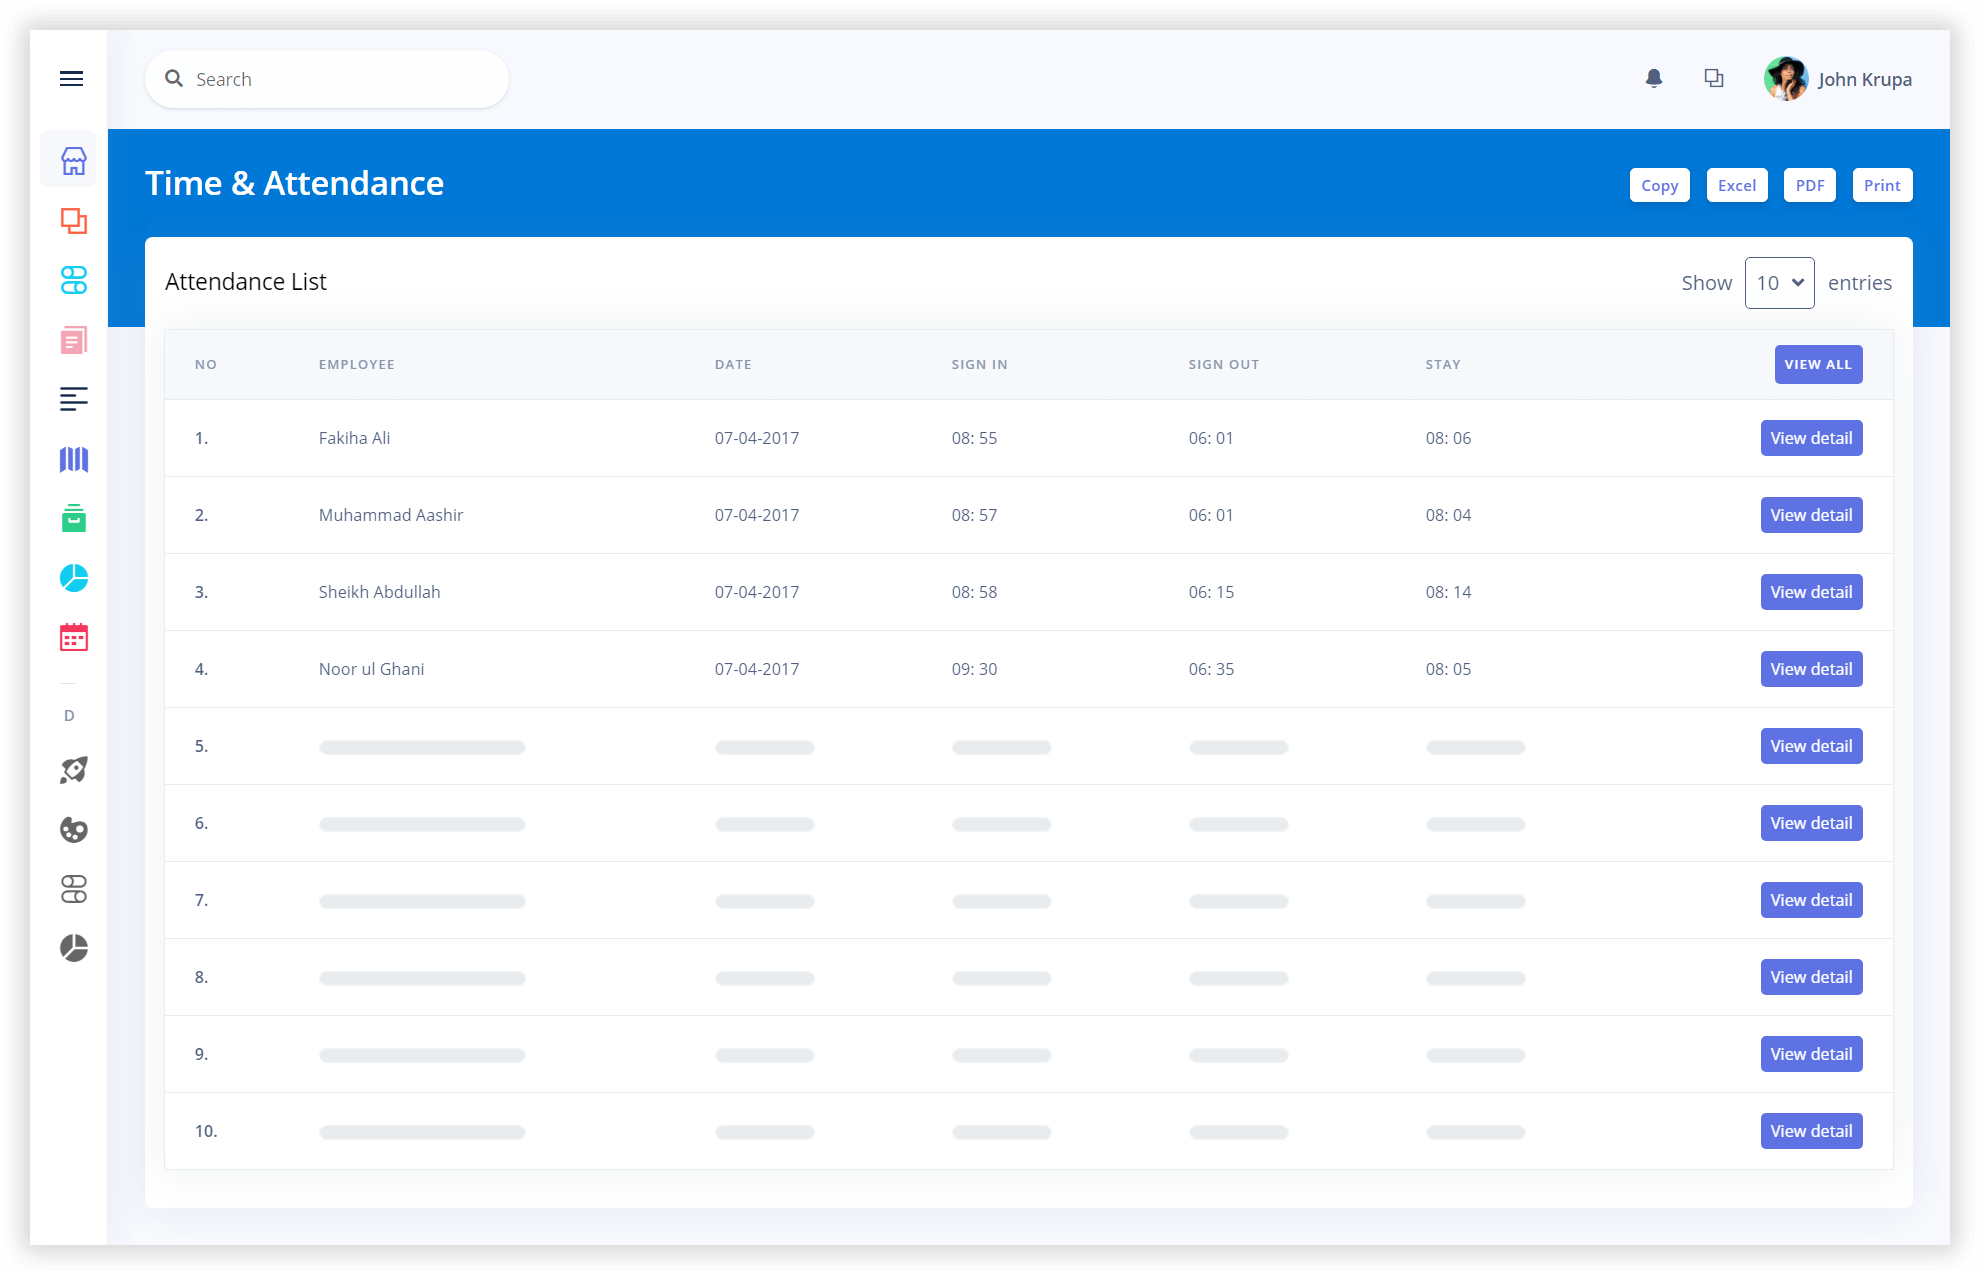The width and height of the screenshot is (1980, 1275).
Task: Click the EMPLOYEE column header
Action: click(356, 364)
